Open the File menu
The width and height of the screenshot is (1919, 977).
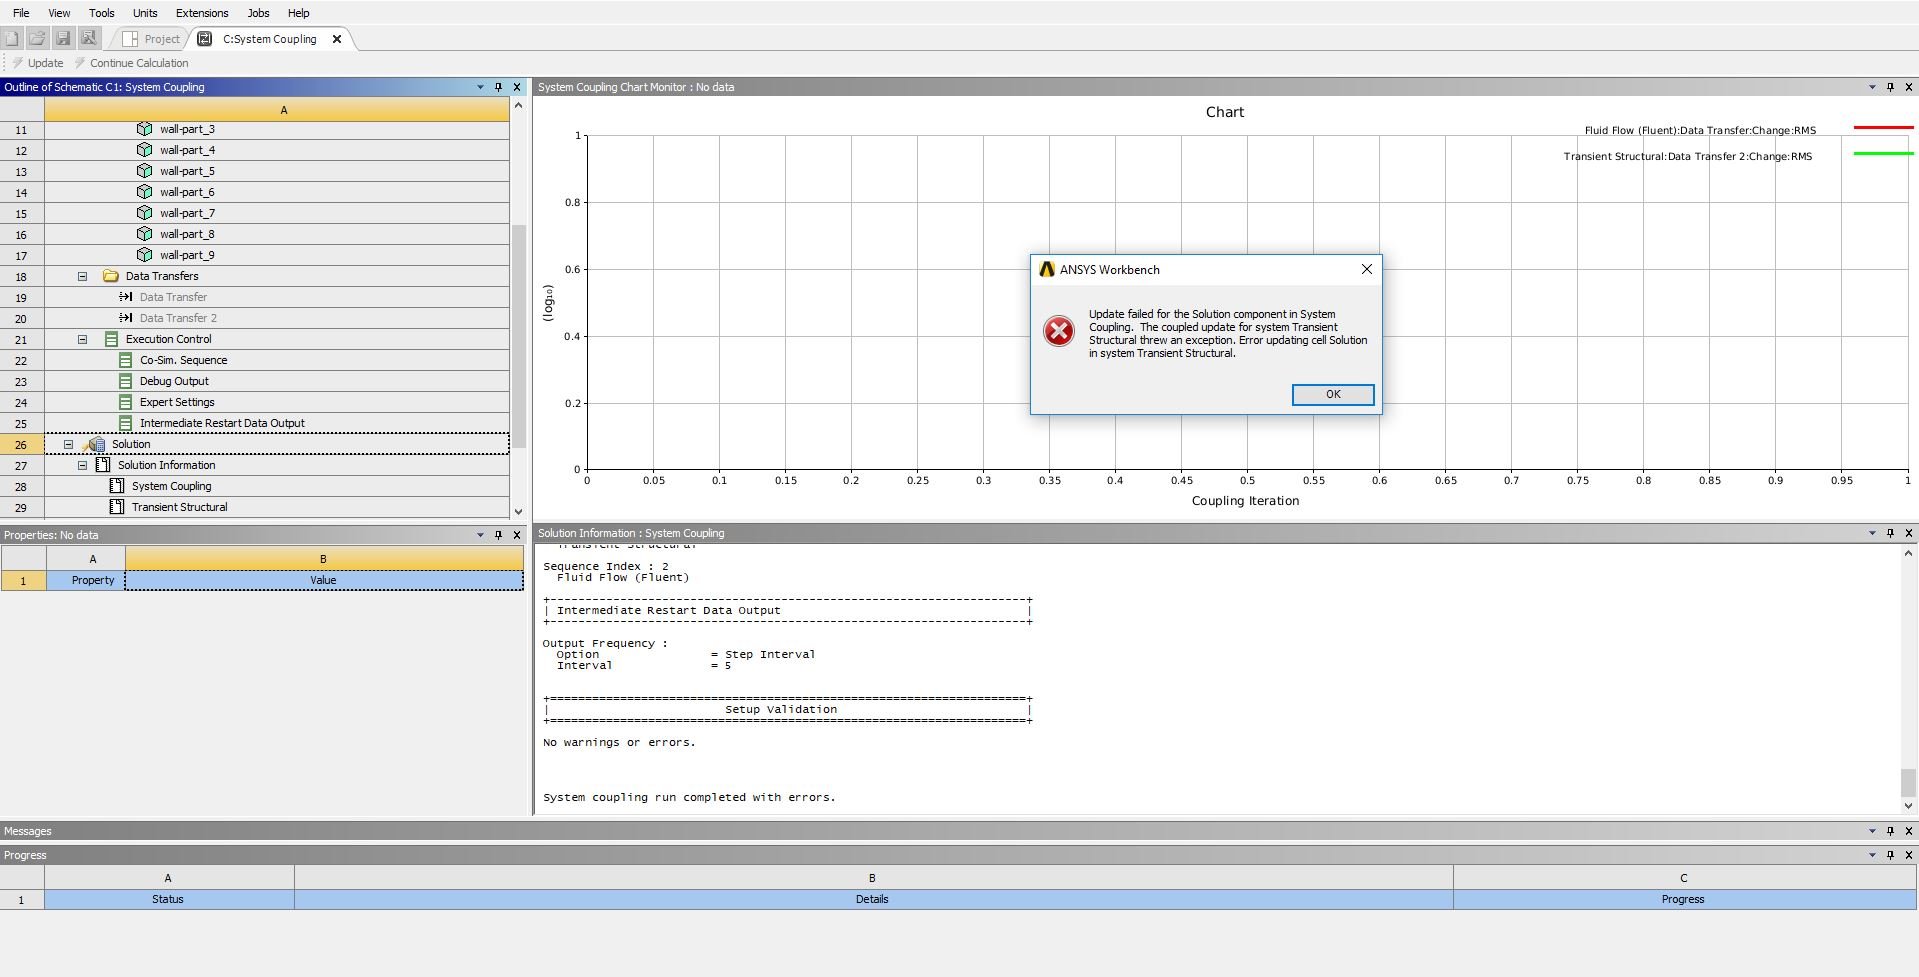(21, 13)
